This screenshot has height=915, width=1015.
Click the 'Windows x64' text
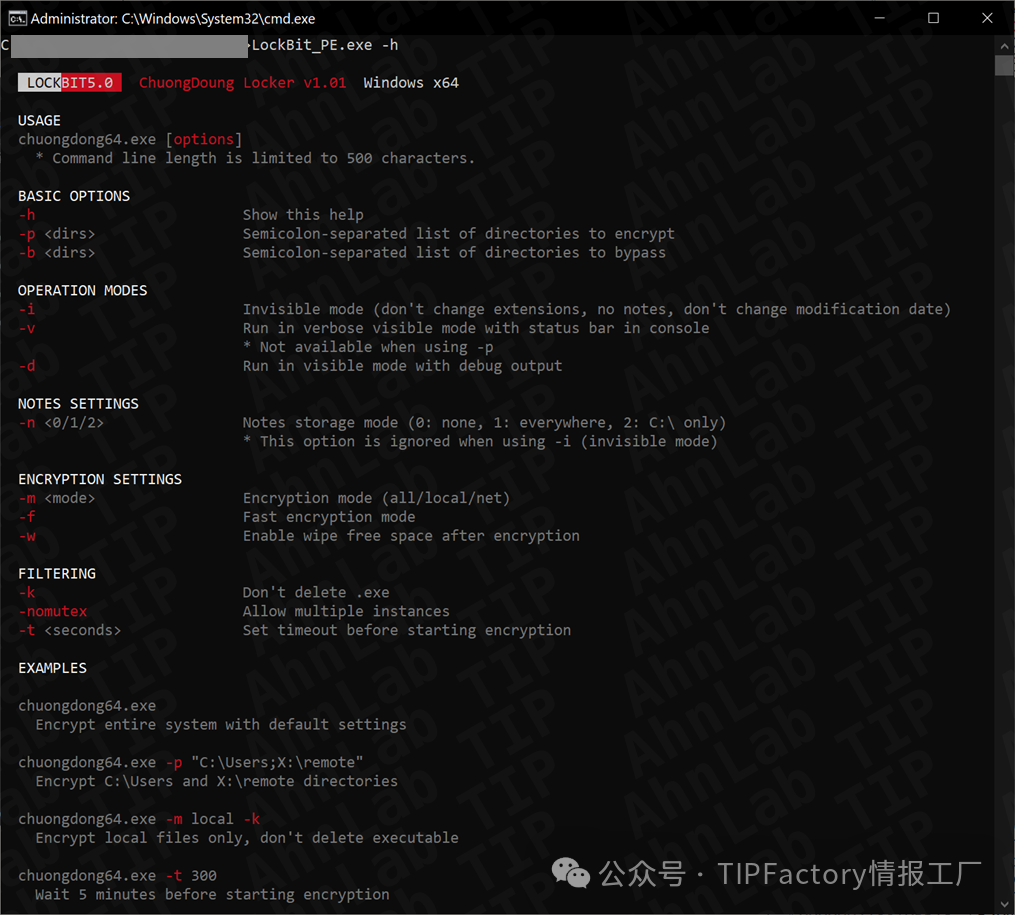click(x=411, y=83)
